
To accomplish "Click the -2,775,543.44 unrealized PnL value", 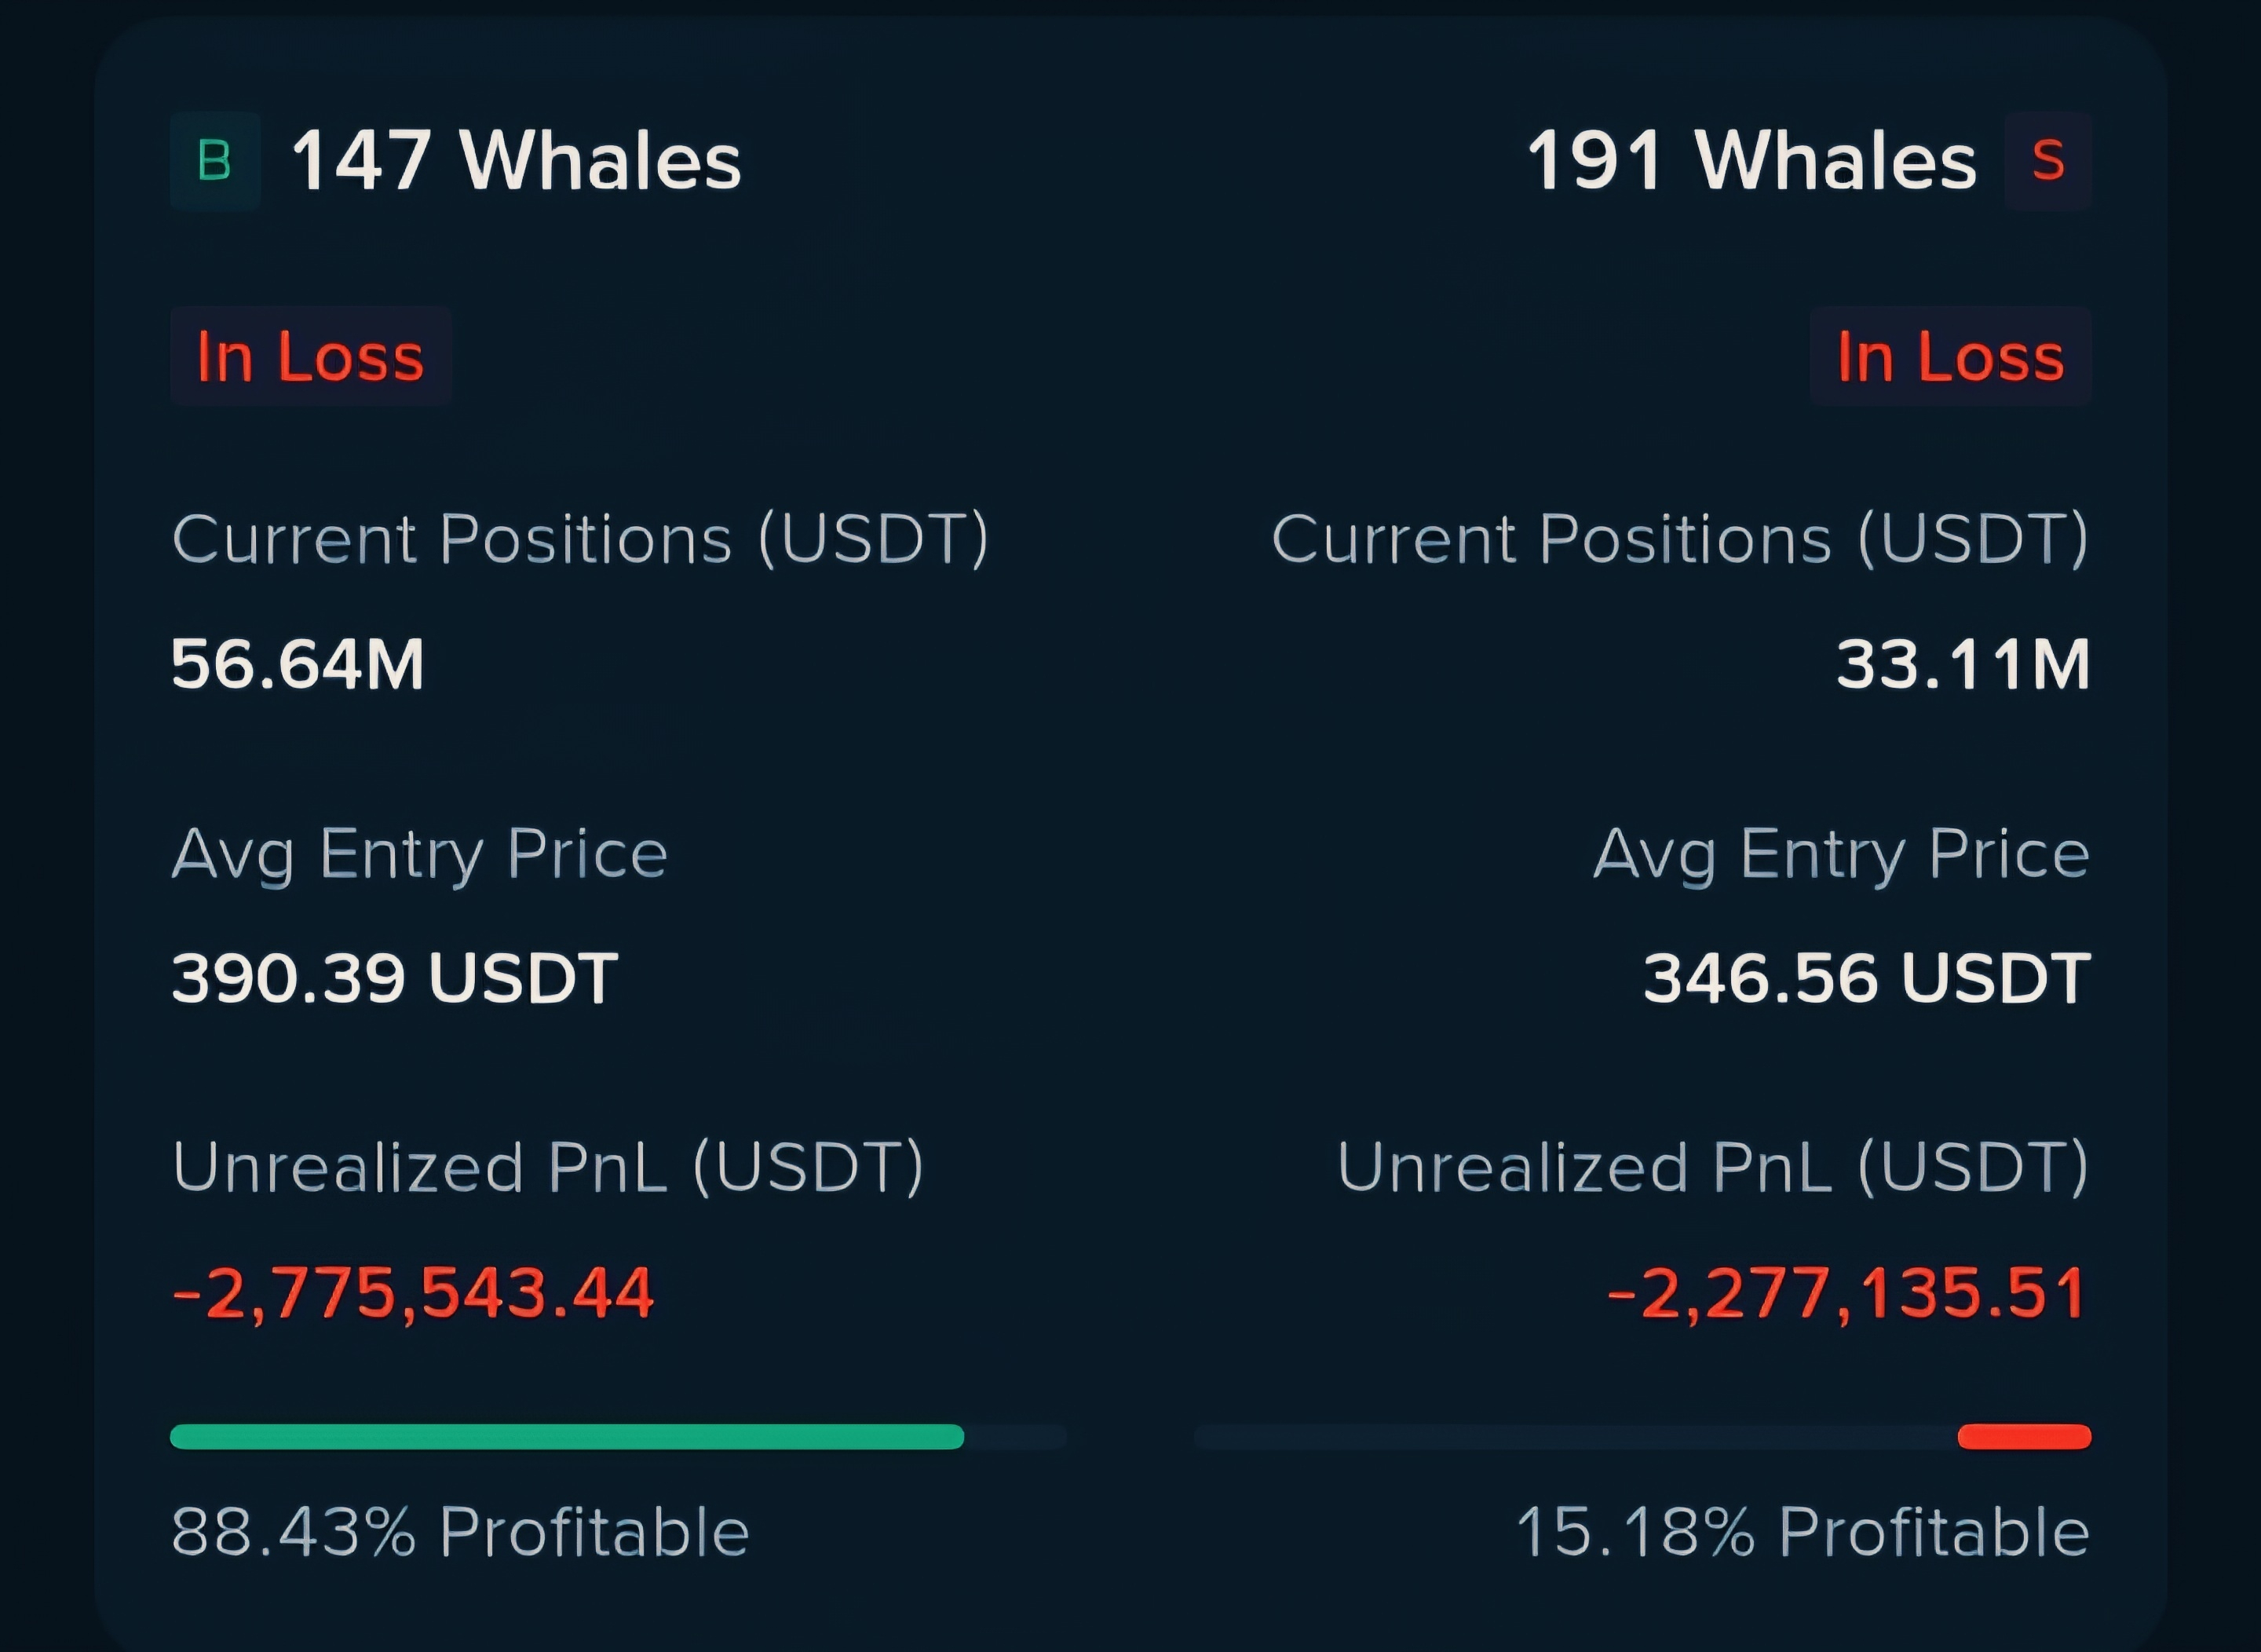I will pyautogui.click(x=413, y=1293).
